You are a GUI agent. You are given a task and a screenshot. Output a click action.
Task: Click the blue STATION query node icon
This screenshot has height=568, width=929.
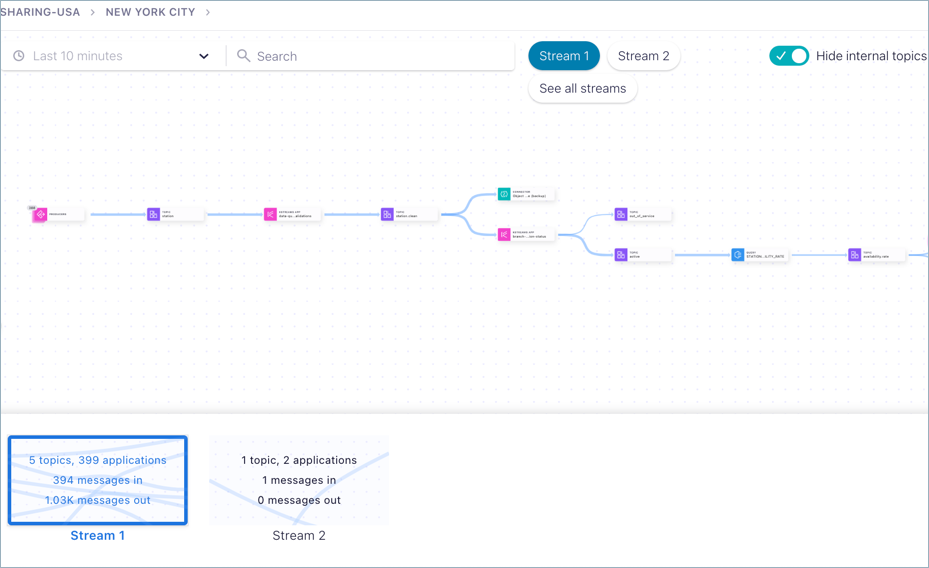[x=738, y=255]
